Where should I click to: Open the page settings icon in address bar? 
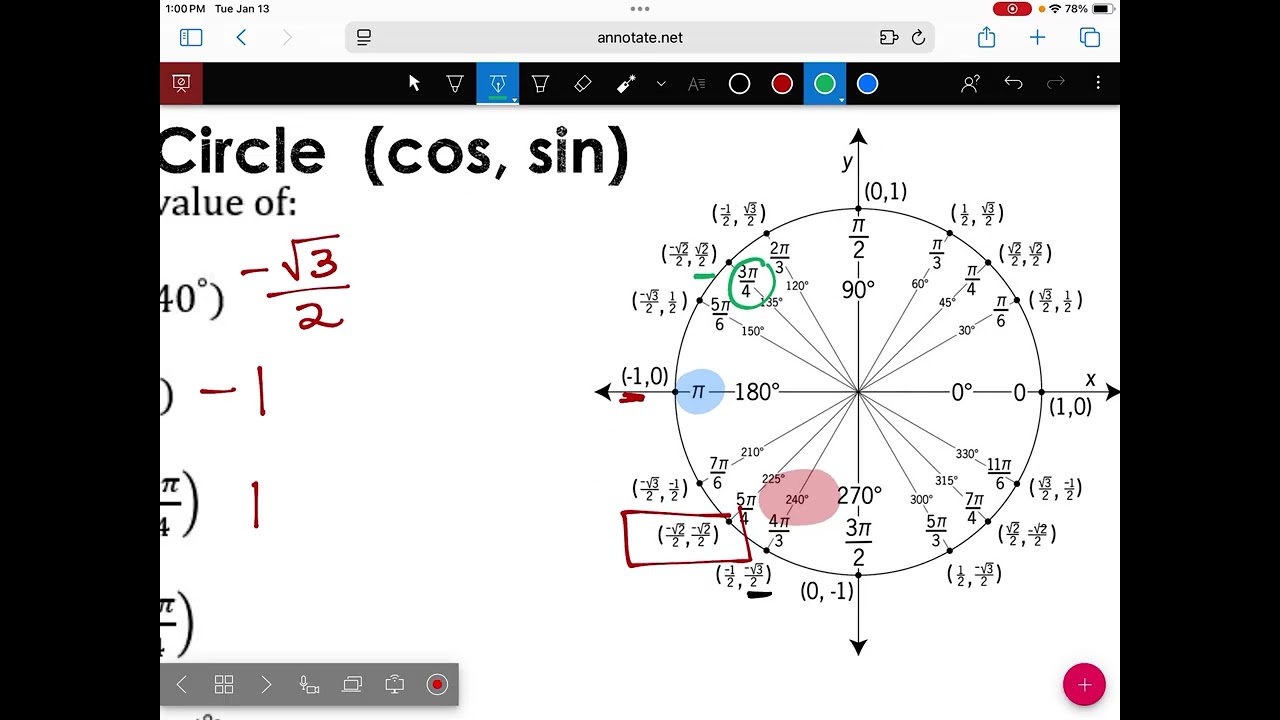tap(364, 37)
